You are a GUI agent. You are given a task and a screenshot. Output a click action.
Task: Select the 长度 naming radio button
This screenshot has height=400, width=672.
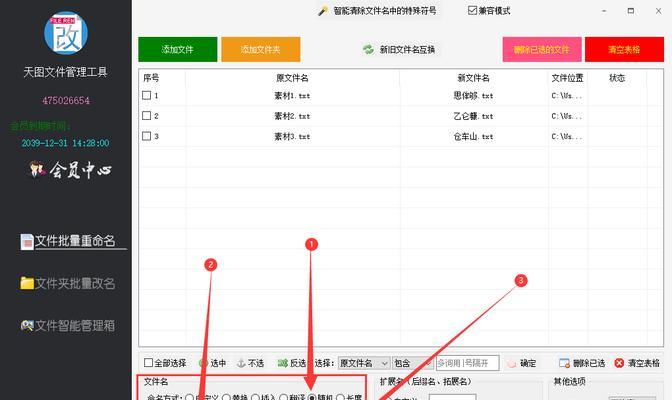point(340,398)
